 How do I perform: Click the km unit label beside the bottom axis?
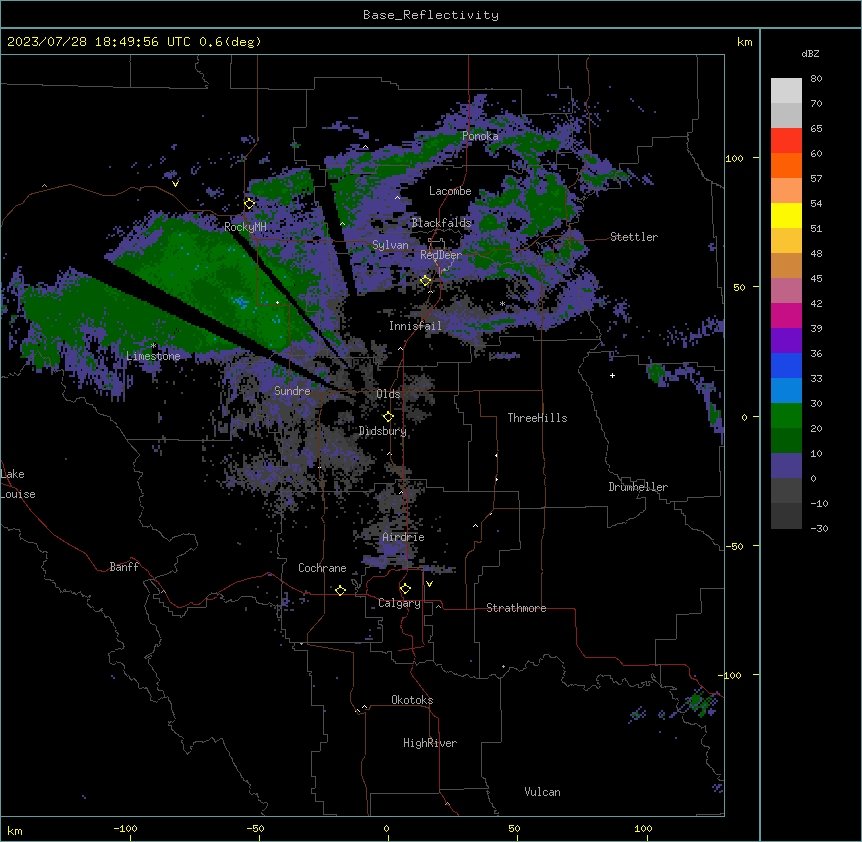15,830
